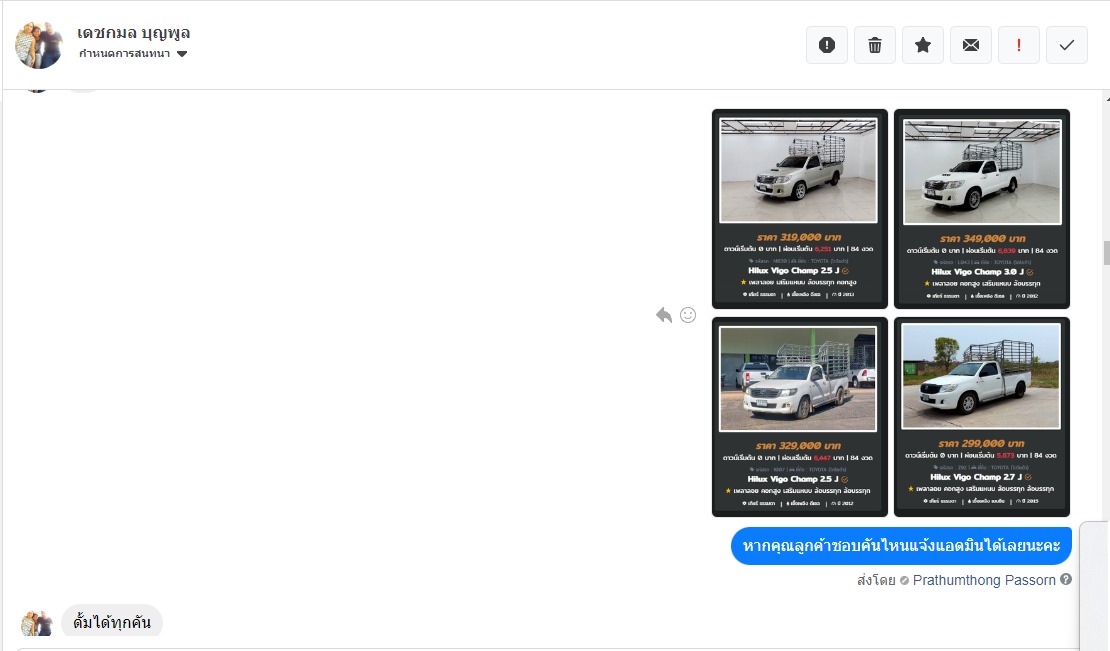Open customer avatar beside last message
This screenshot has height=651, width=1110.
coord(37,623)
